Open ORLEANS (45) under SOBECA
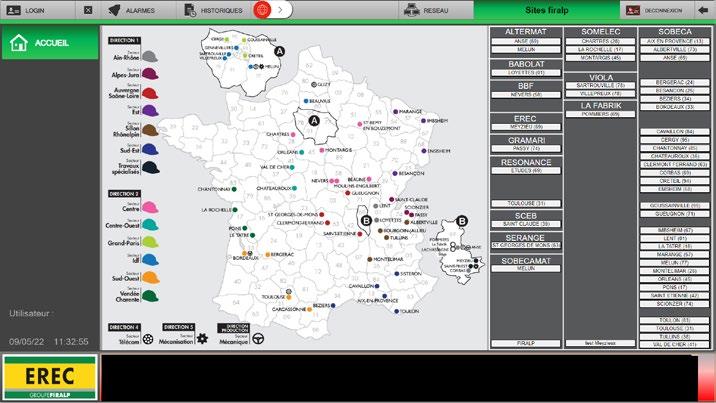716x403 pixels. click(674, 279)
